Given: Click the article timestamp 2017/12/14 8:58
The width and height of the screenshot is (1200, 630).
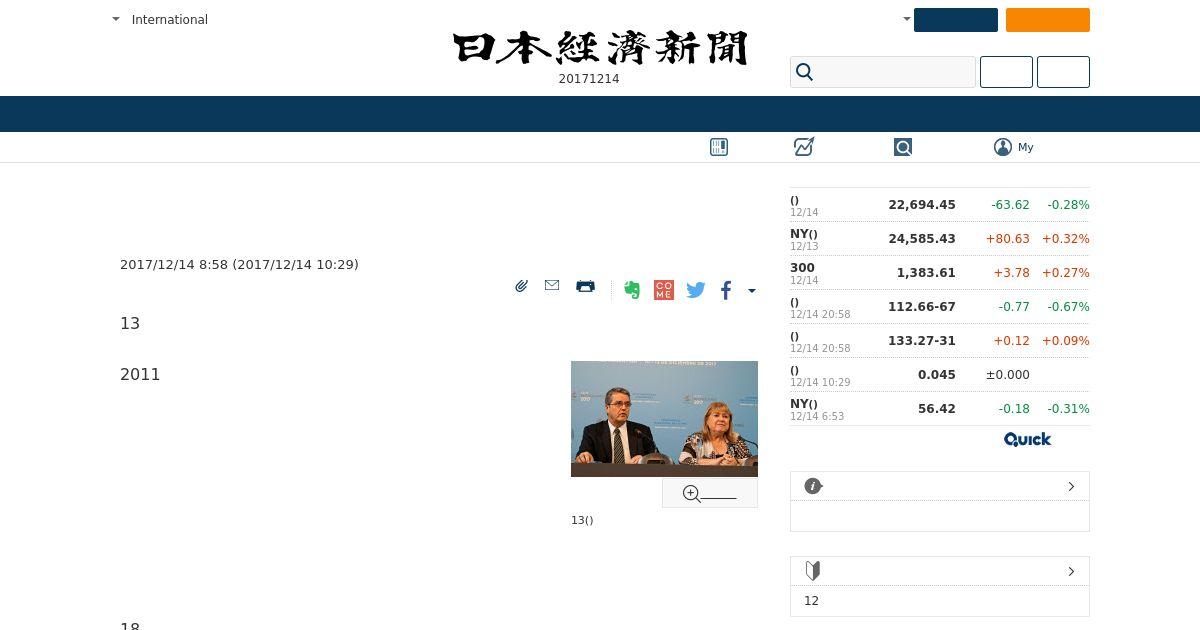Looking at the screenshot, I should (174, 265).
